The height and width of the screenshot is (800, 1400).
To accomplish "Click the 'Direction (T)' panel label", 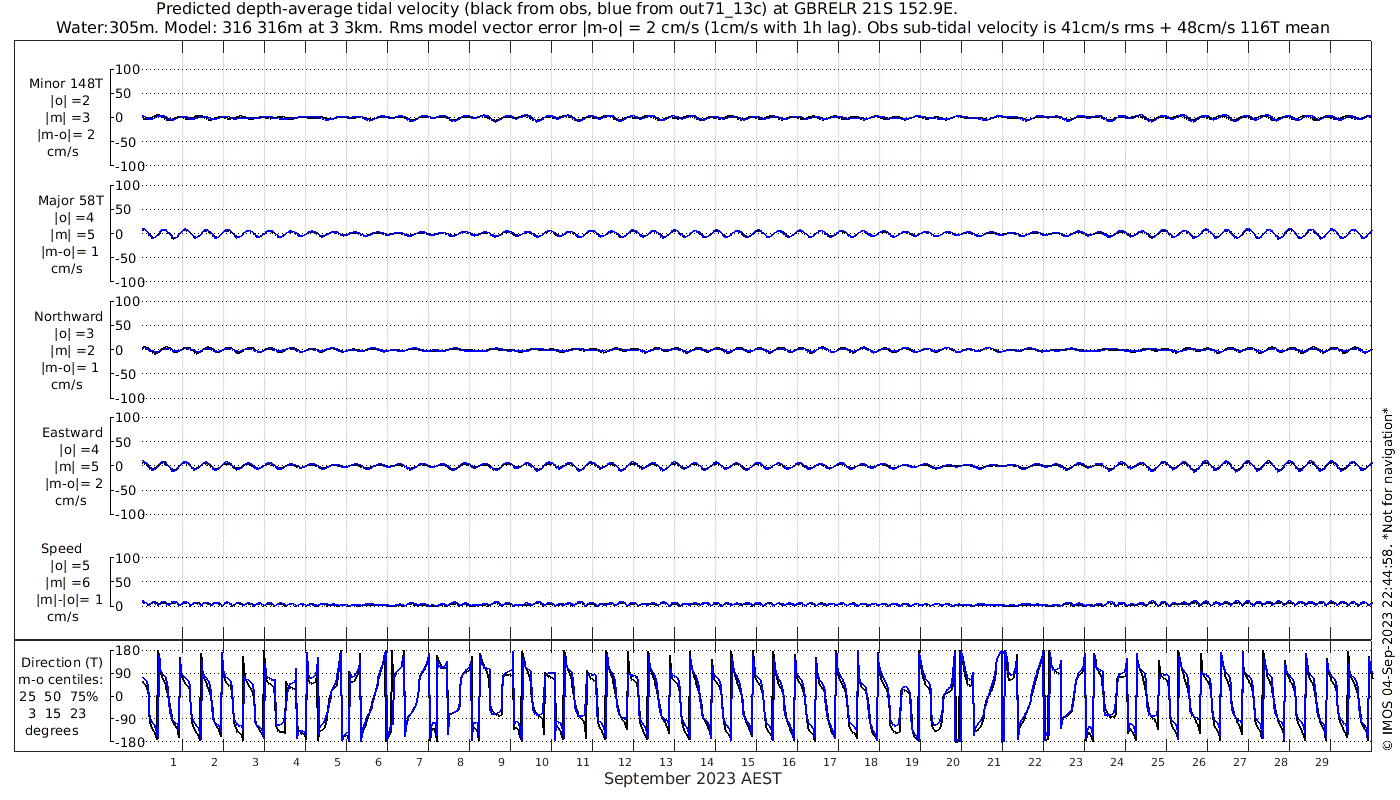I will 62,662.
